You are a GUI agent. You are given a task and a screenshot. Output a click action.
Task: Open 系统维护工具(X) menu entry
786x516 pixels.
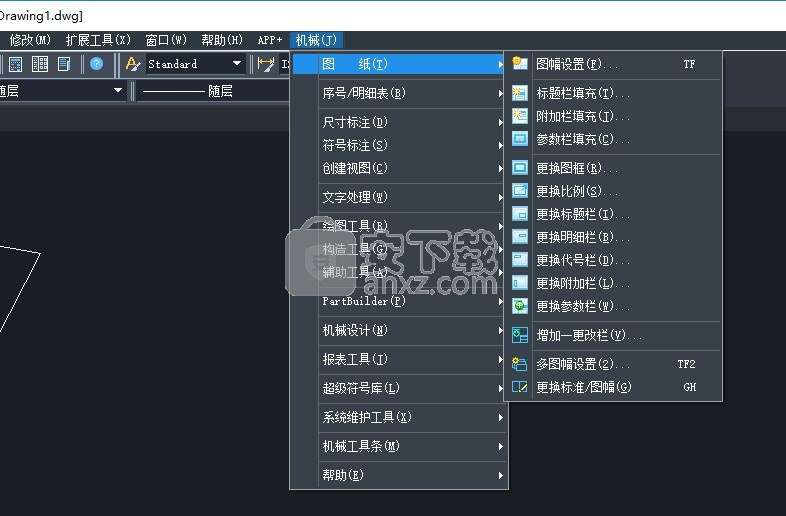click(x=399, y=417)
